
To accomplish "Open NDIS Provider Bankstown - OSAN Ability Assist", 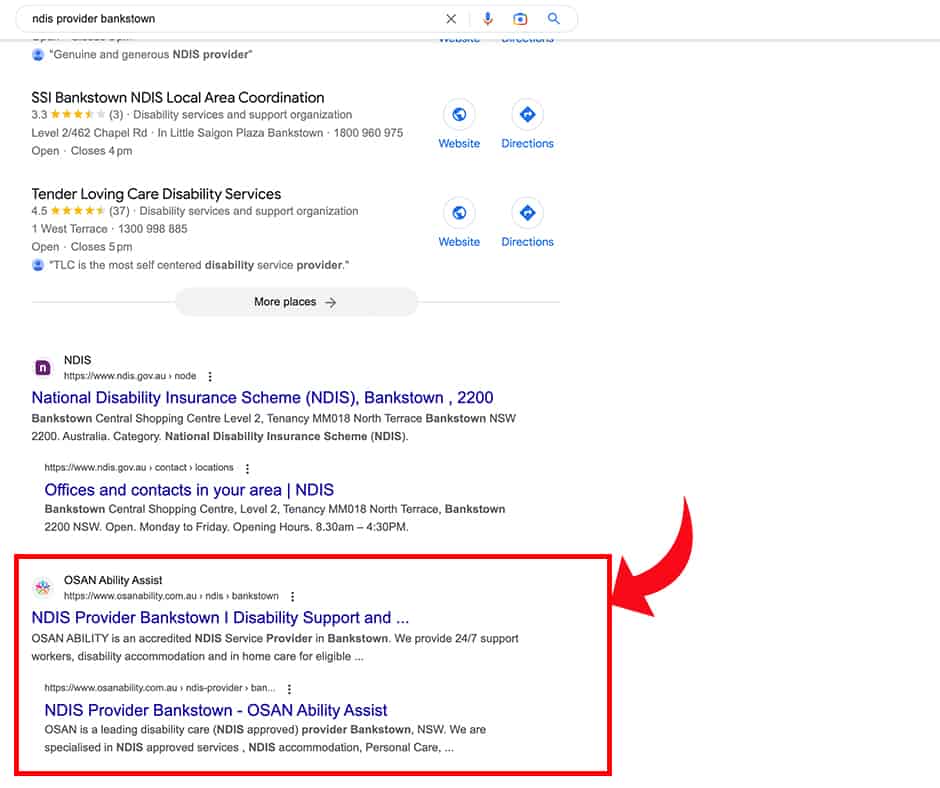I will 216,710.
